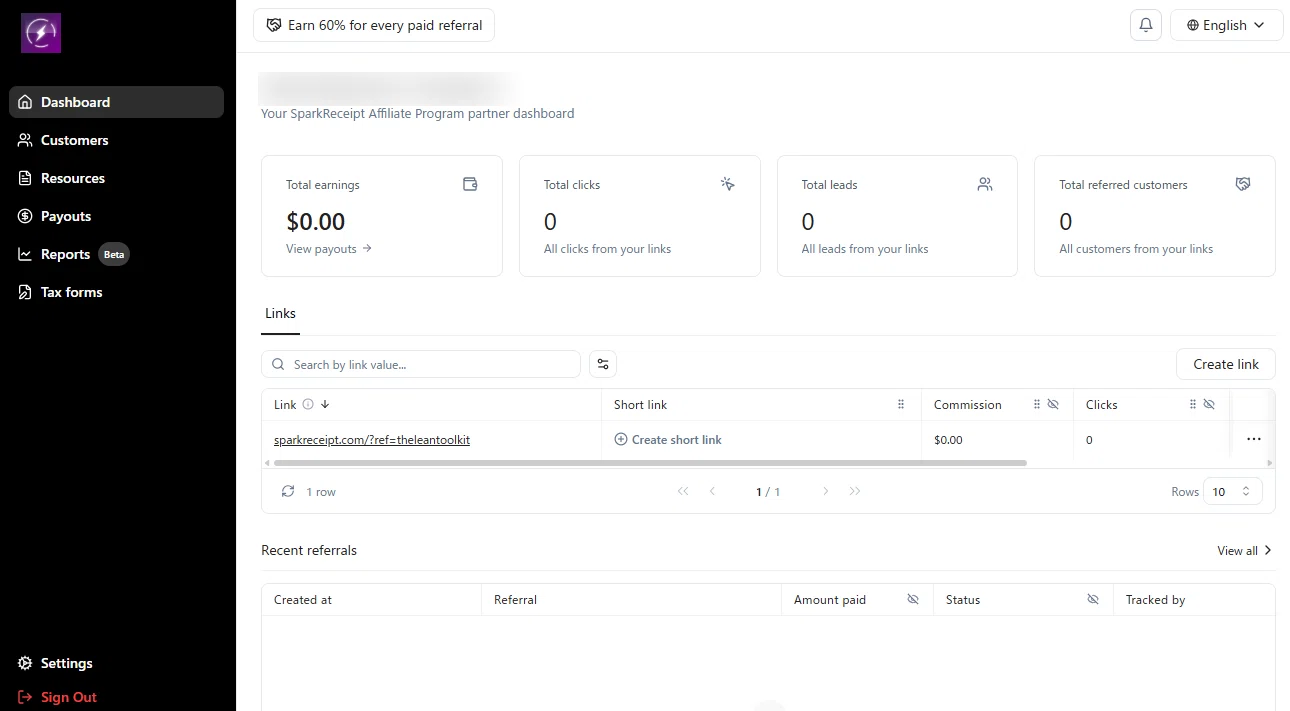Click Create short link

click(x=668, y=439)
